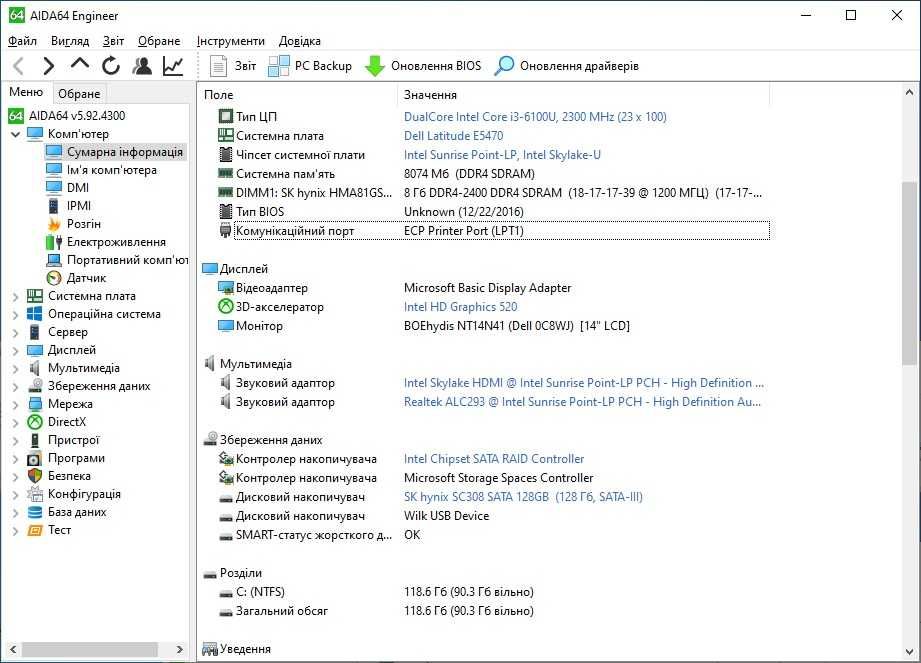The width and height of the screenshot is (921, 663).
Task: Click the up-level arrow toolbar icon
Action: 80,65
